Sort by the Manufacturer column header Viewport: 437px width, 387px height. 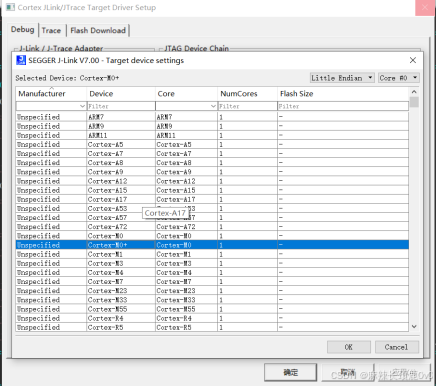pyautogui.click(x=51, y=94)
